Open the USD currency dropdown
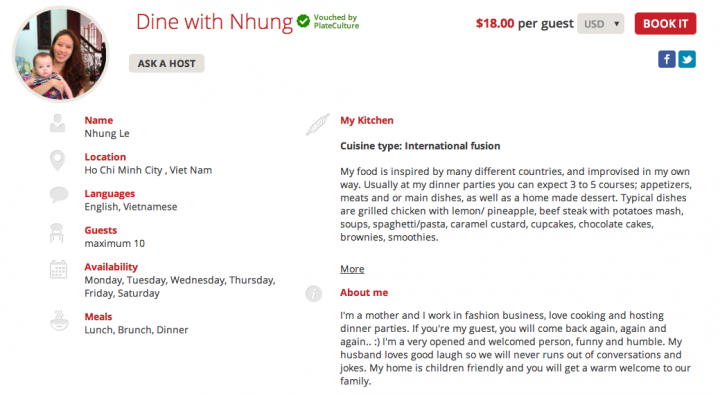Viewport: 720px width, 397px height. (601, 24)
